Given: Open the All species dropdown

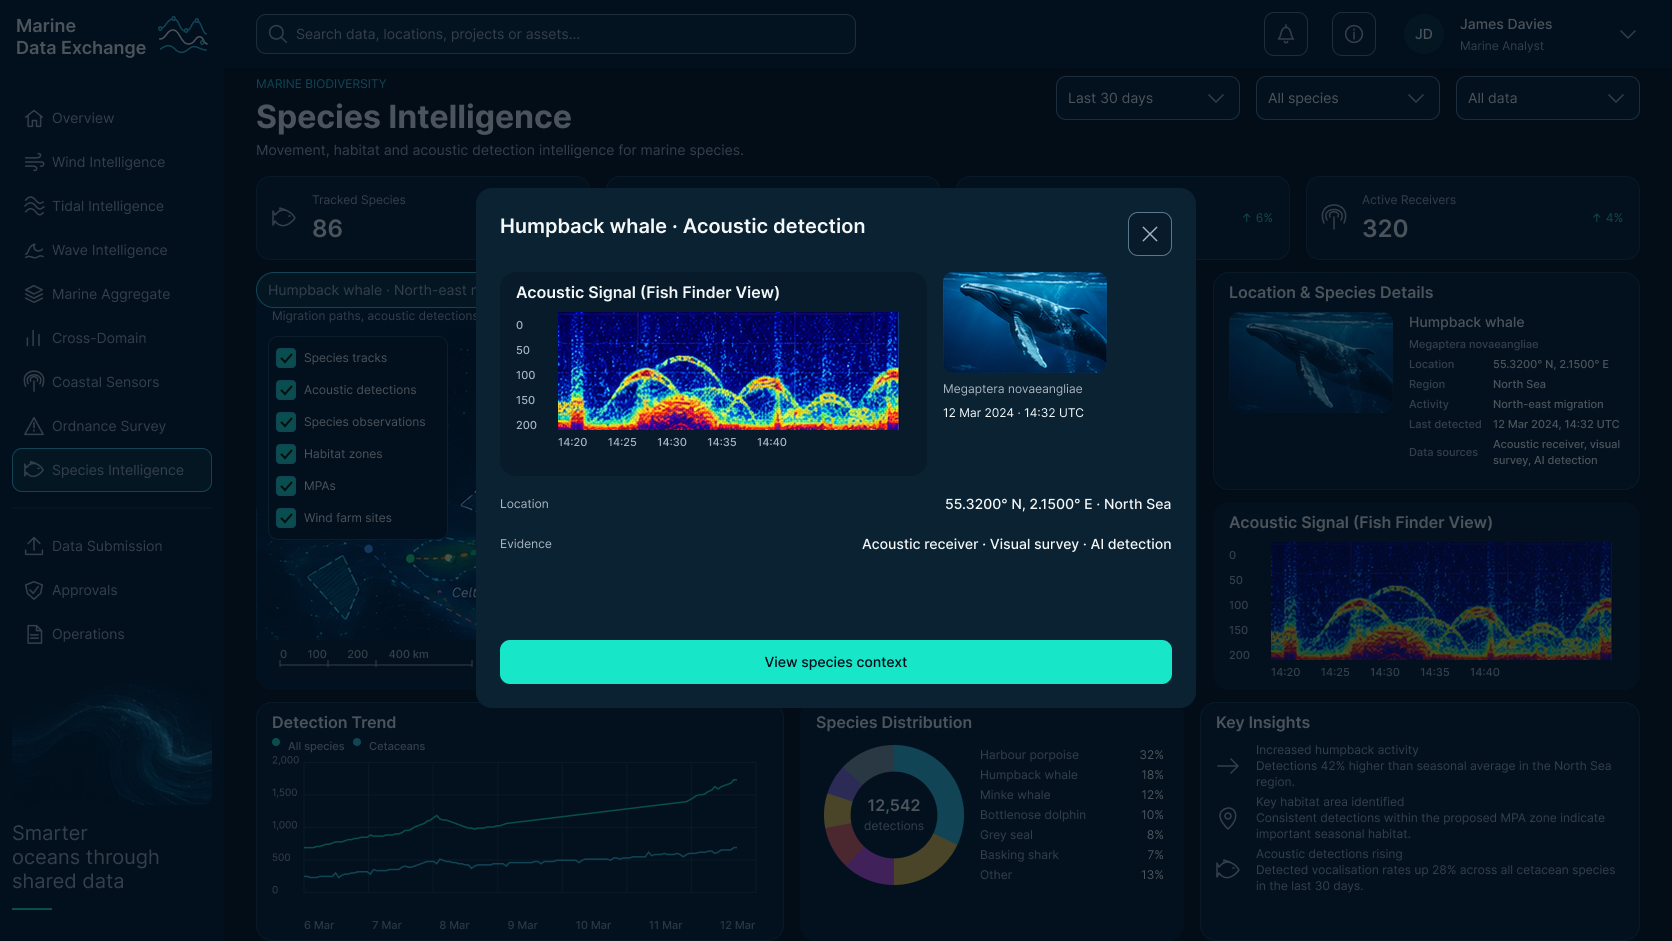Looking at the screenshot, I should [x=1348, y=98].
